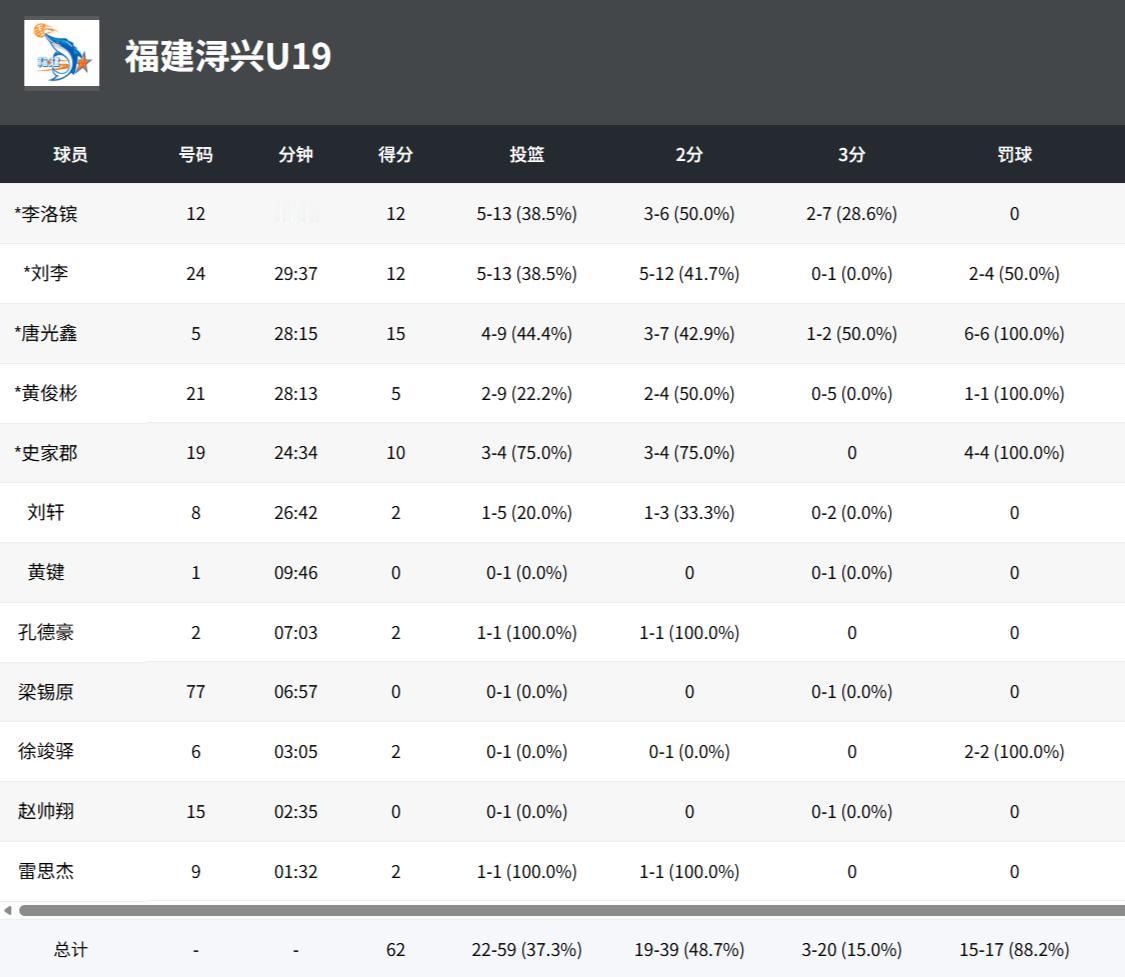Viewport: 1125px width, 977px height.
Task: Select the 球员 column header
Action: coord(70,154)
